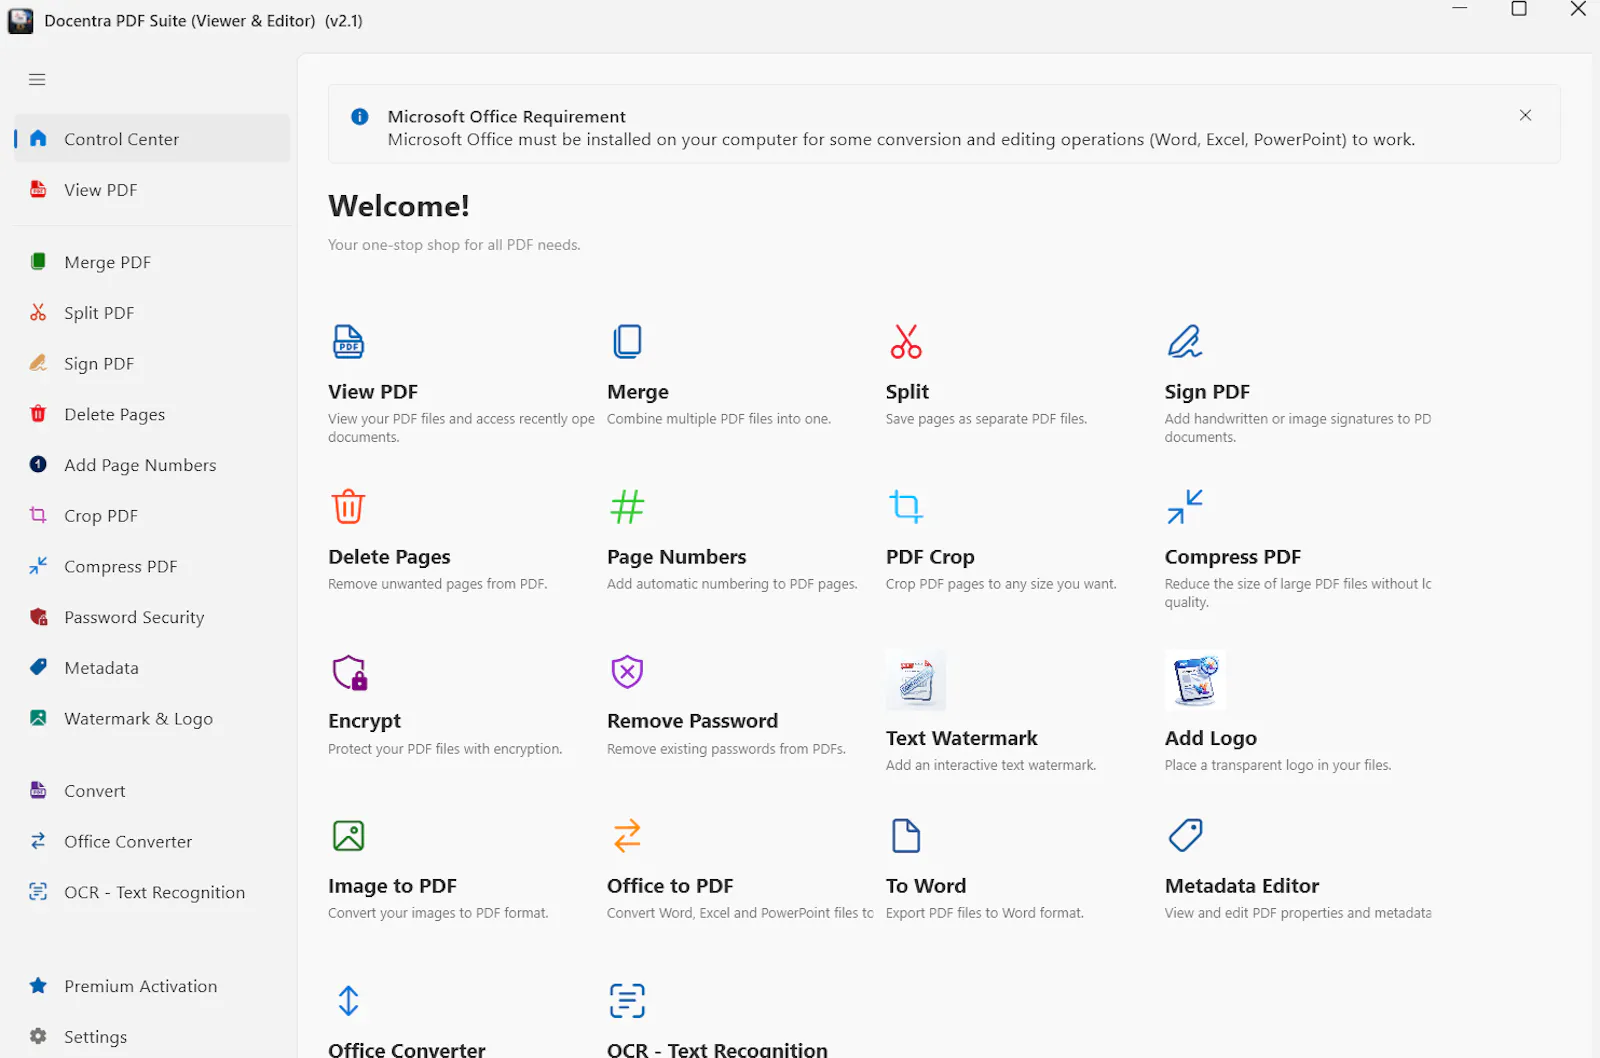Open Premium Activation in sidebar
This screenshot has width=1600, height=1058.
tap(152, 986)
